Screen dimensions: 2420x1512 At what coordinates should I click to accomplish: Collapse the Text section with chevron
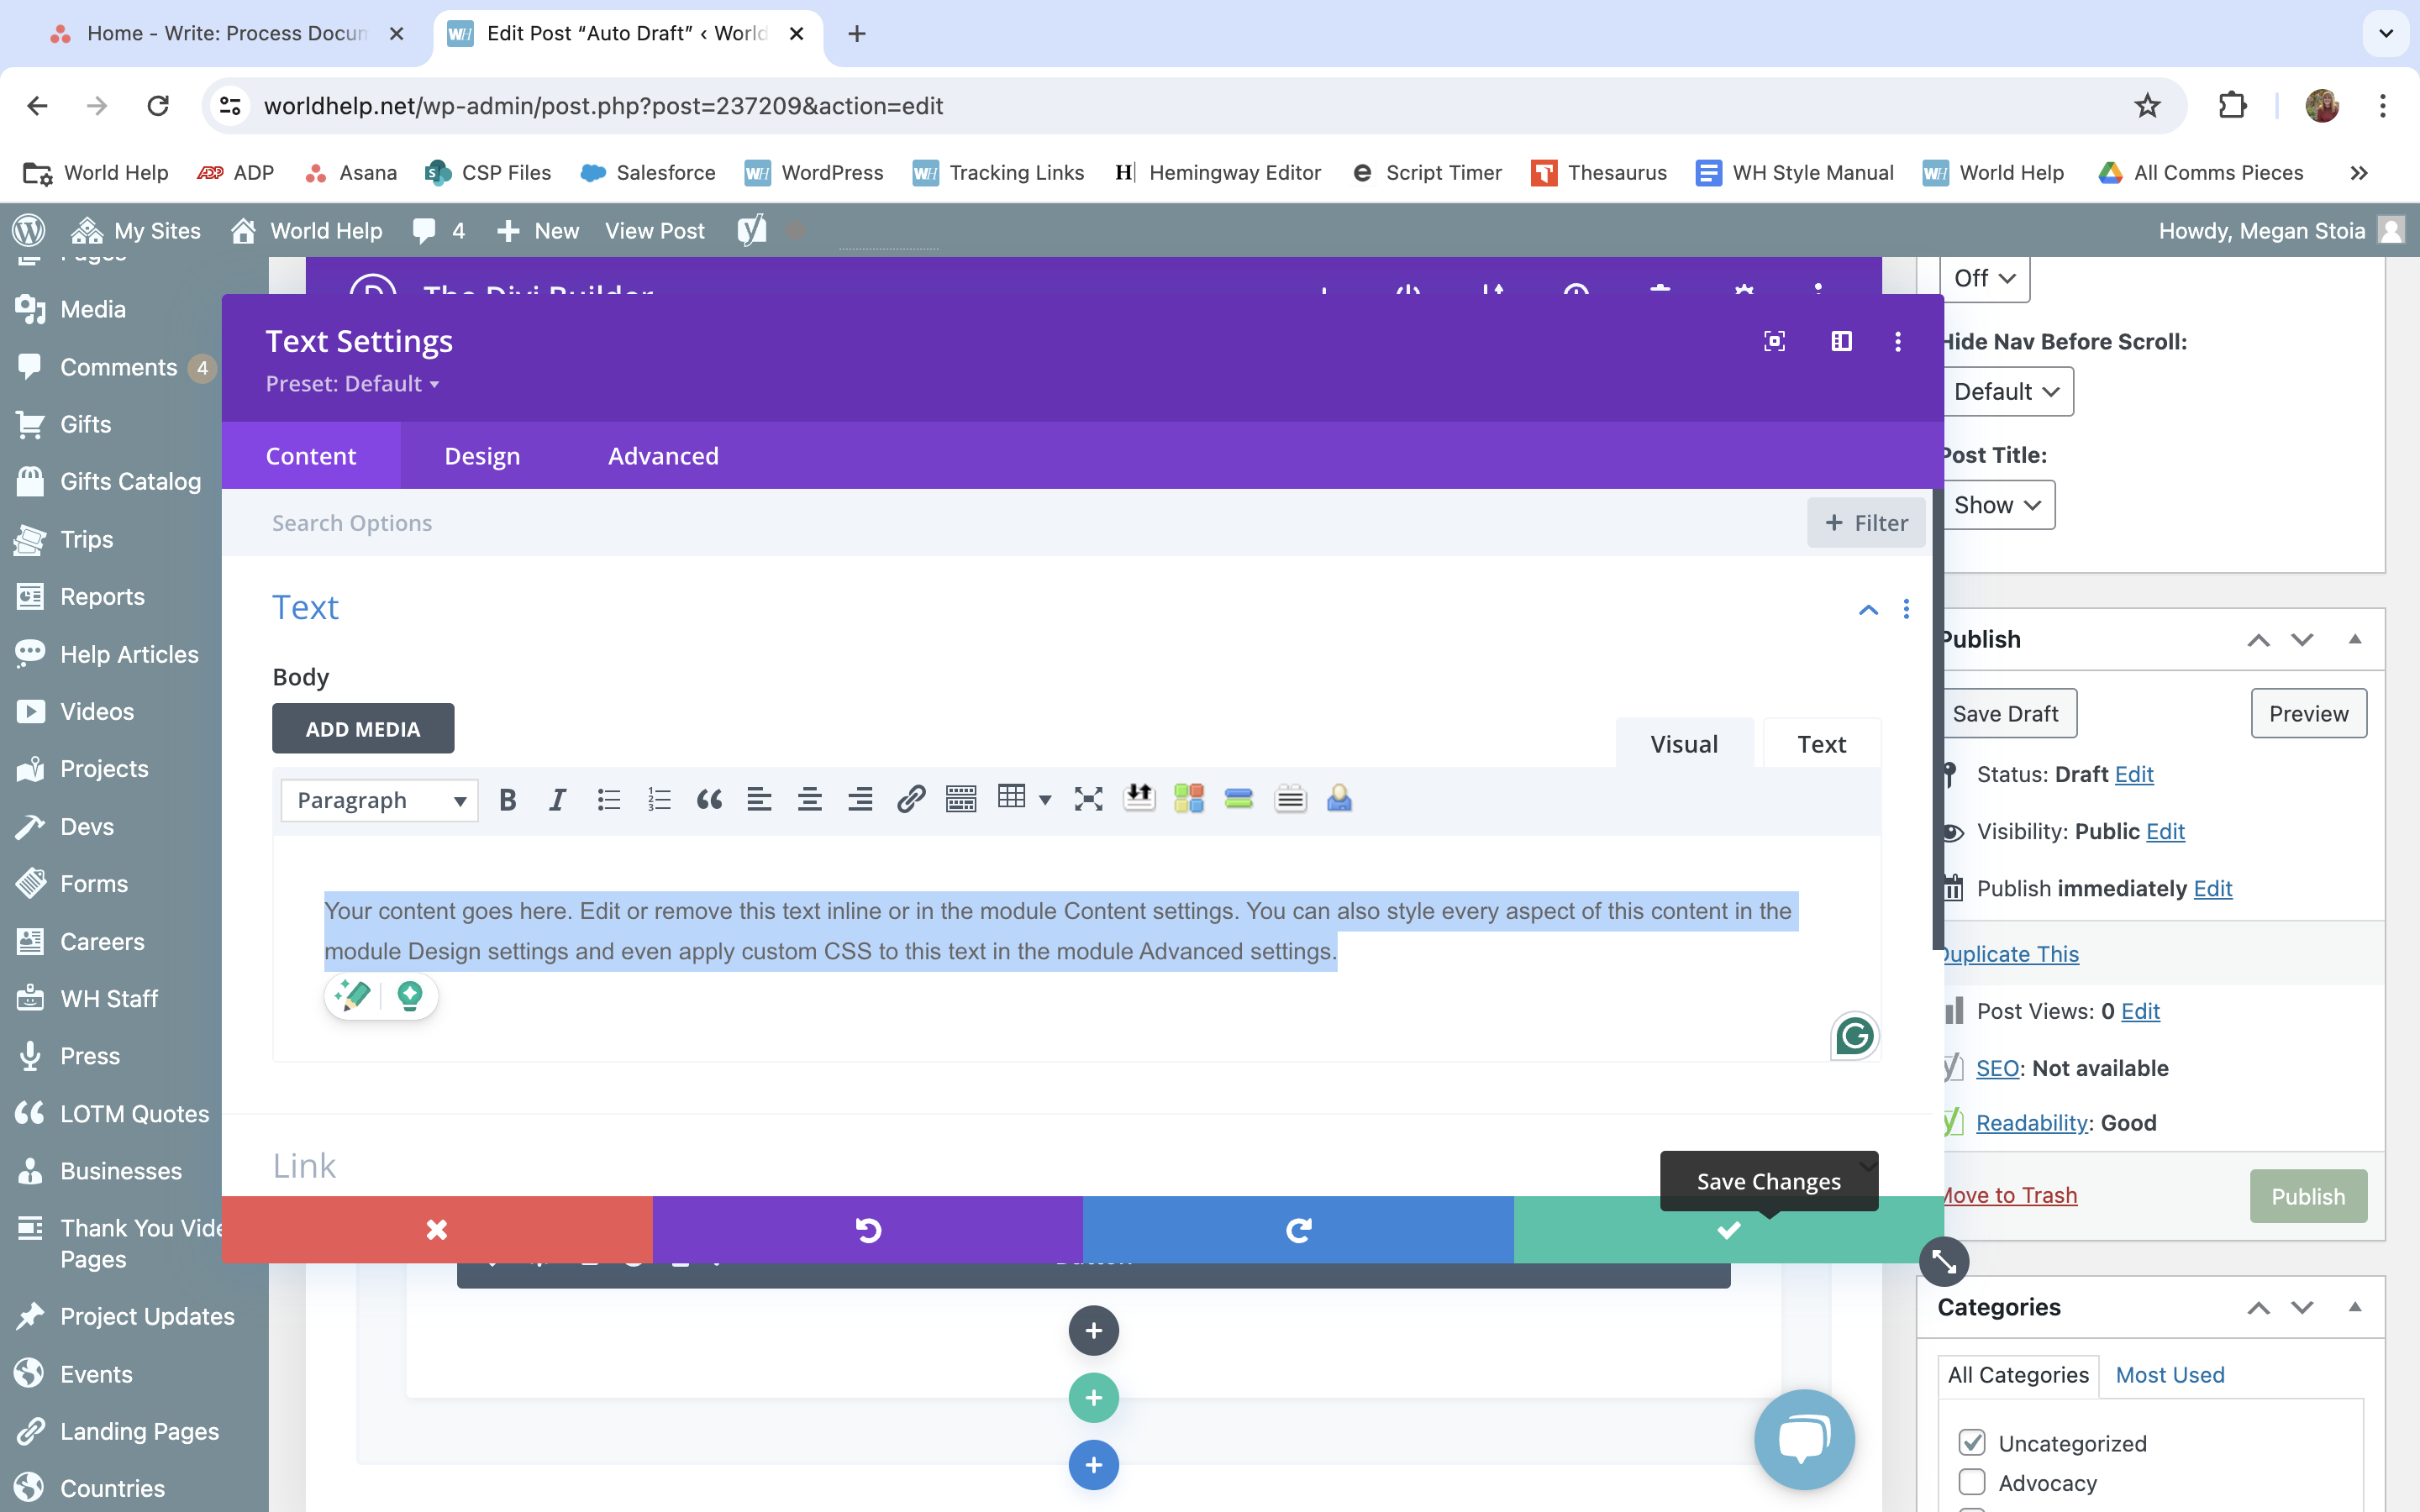(1868, 609)
